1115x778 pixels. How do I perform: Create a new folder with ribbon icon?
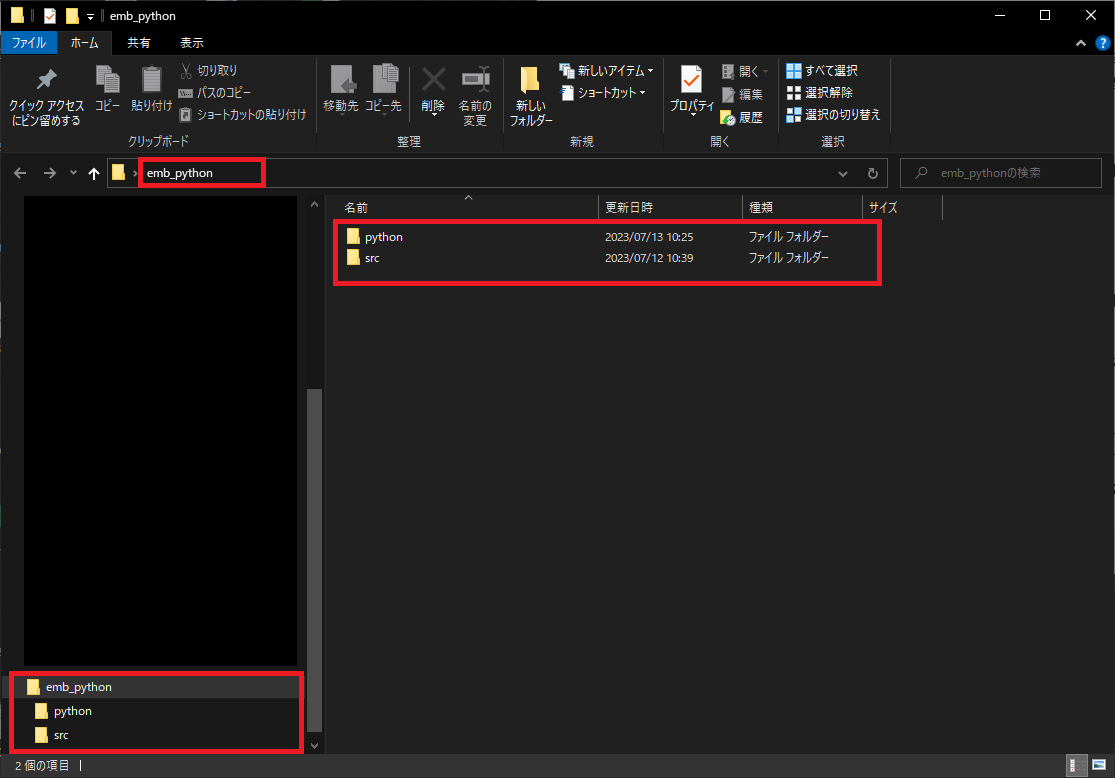pos(530,81)
